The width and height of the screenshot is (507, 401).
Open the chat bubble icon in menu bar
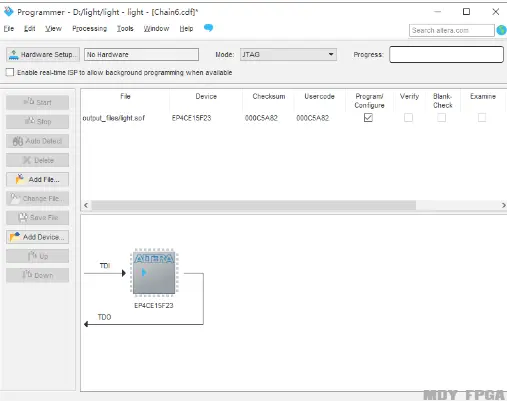coord(208,28)
